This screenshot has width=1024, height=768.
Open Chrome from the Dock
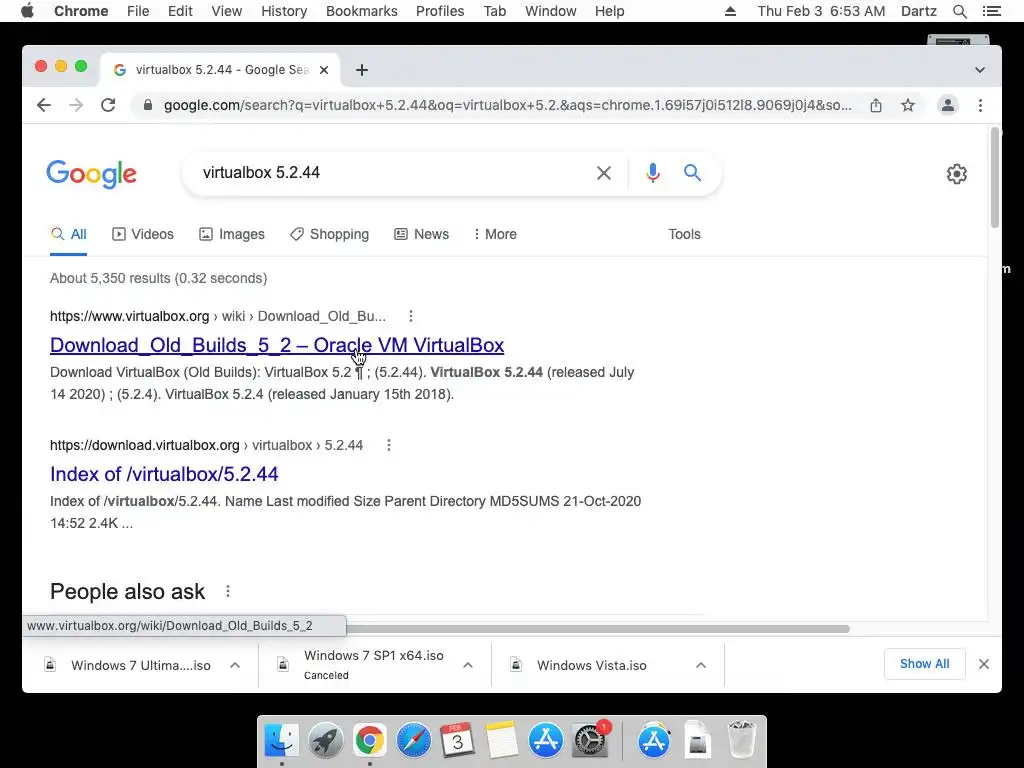(370, 741)
